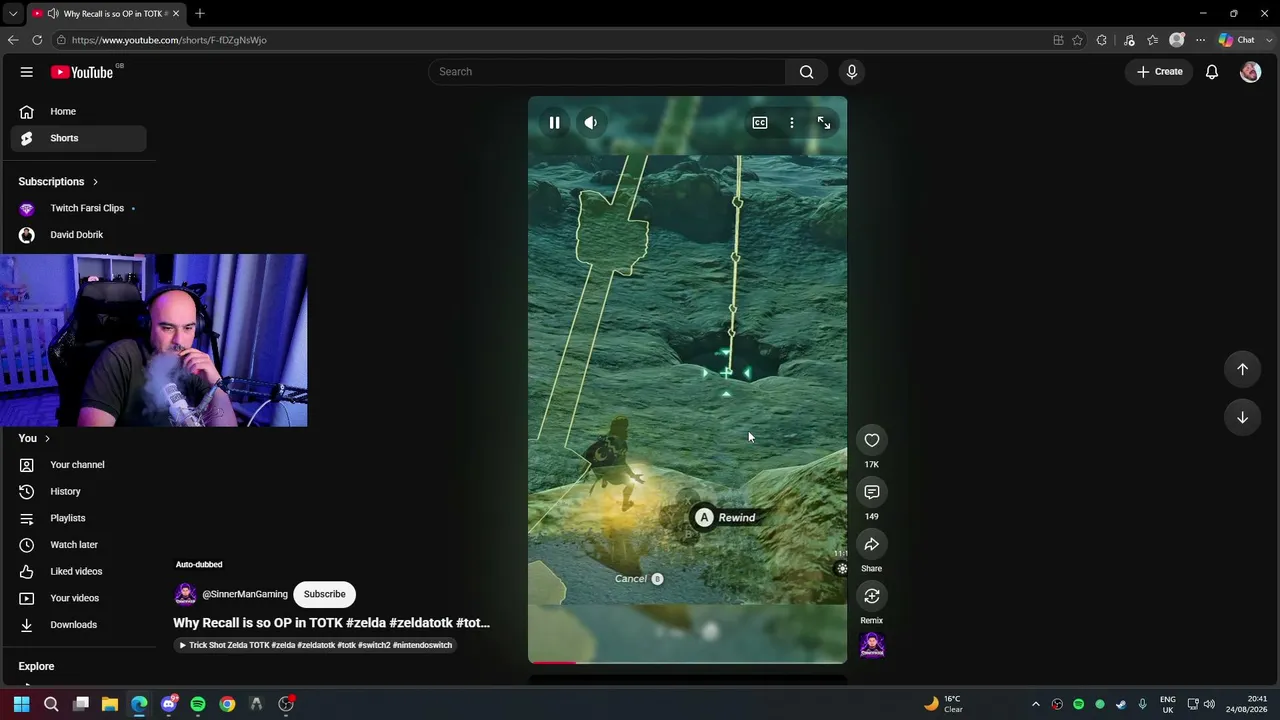Screen dimensions: 1280x720
Task: Open the @SinnerManGaming channel link
Action: (x=245, y=594)
